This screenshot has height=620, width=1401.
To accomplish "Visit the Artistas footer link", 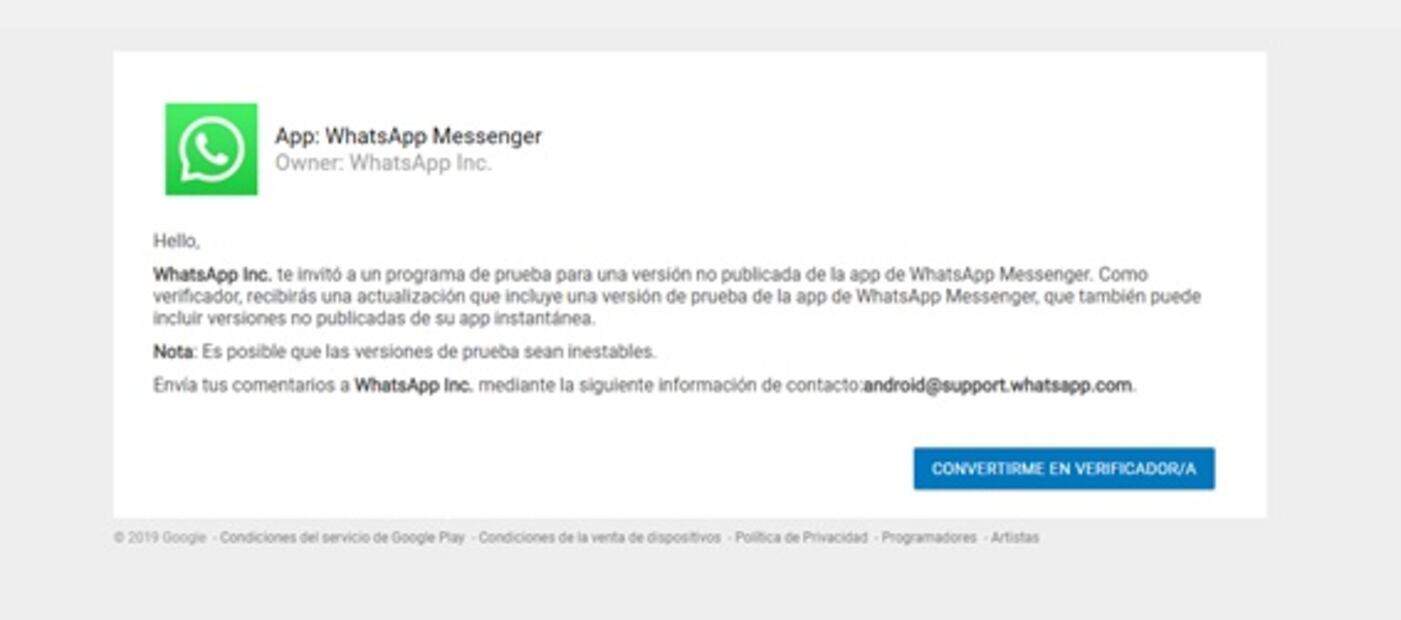I will point(1015,538).
